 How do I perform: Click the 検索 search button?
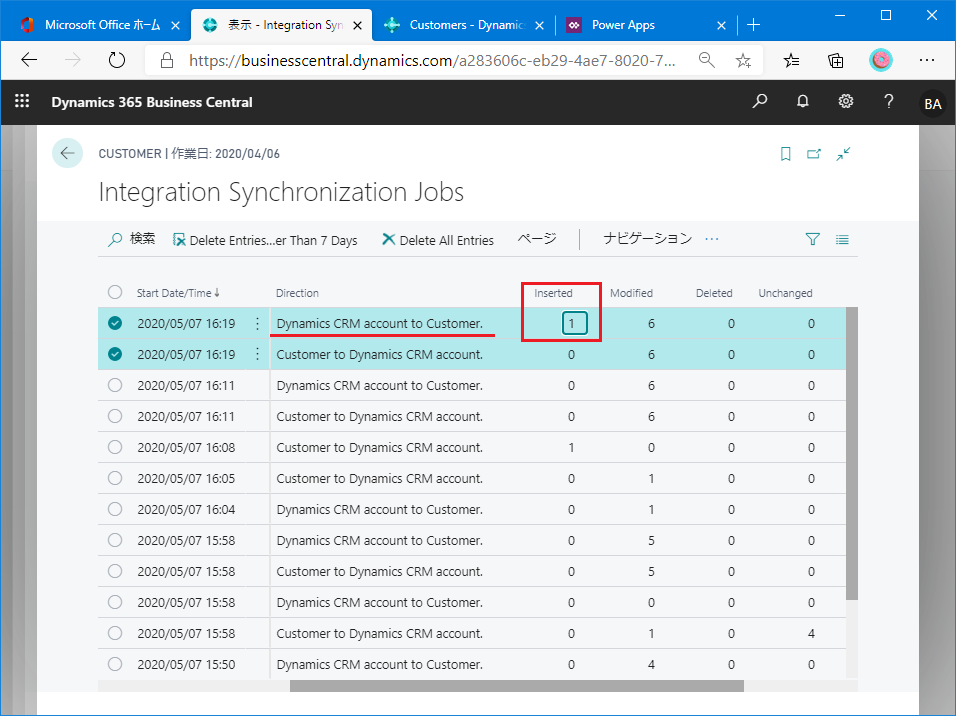(x=132, y=239)
